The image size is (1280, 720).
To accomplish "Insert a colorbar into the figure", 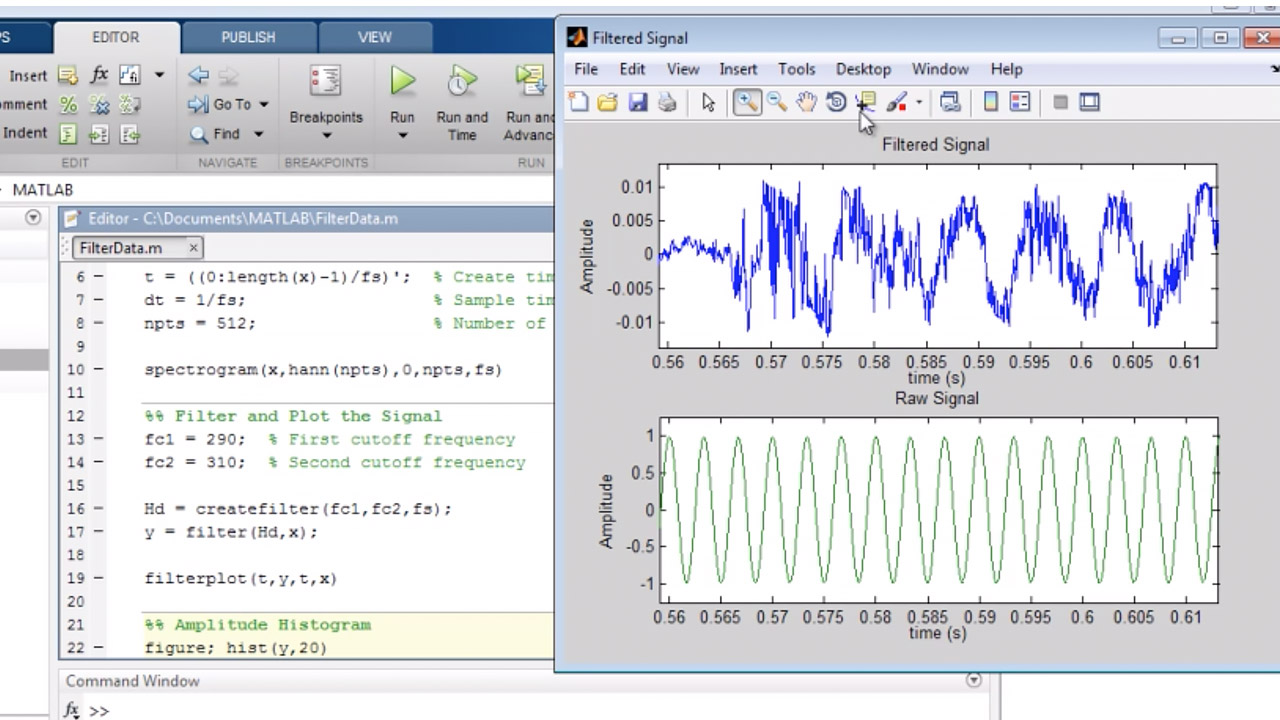I will pyautogui.click(x=989, y=101).
